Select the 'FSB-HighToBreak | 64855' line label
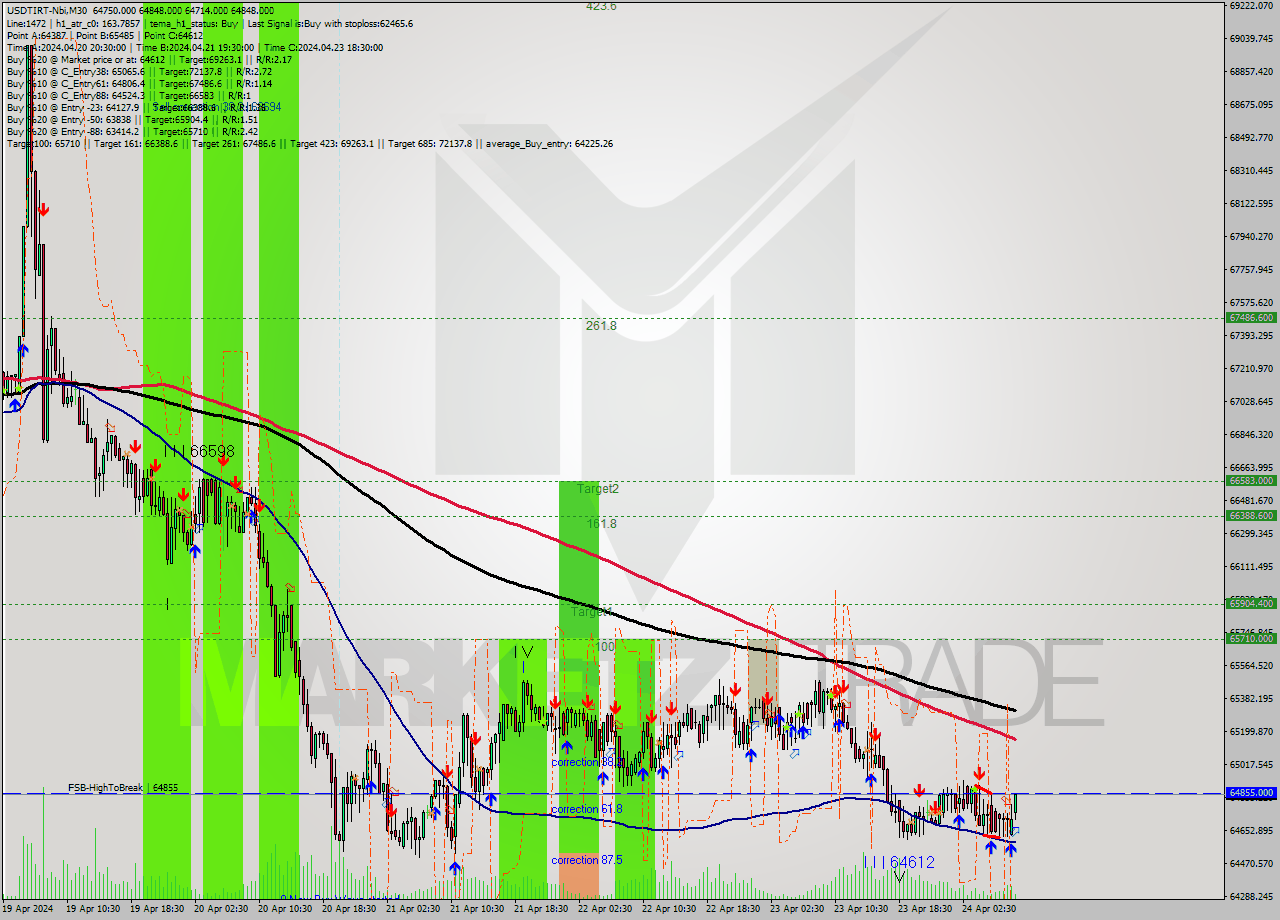This screenshot has height=920, width=1280. click(123, 788)
